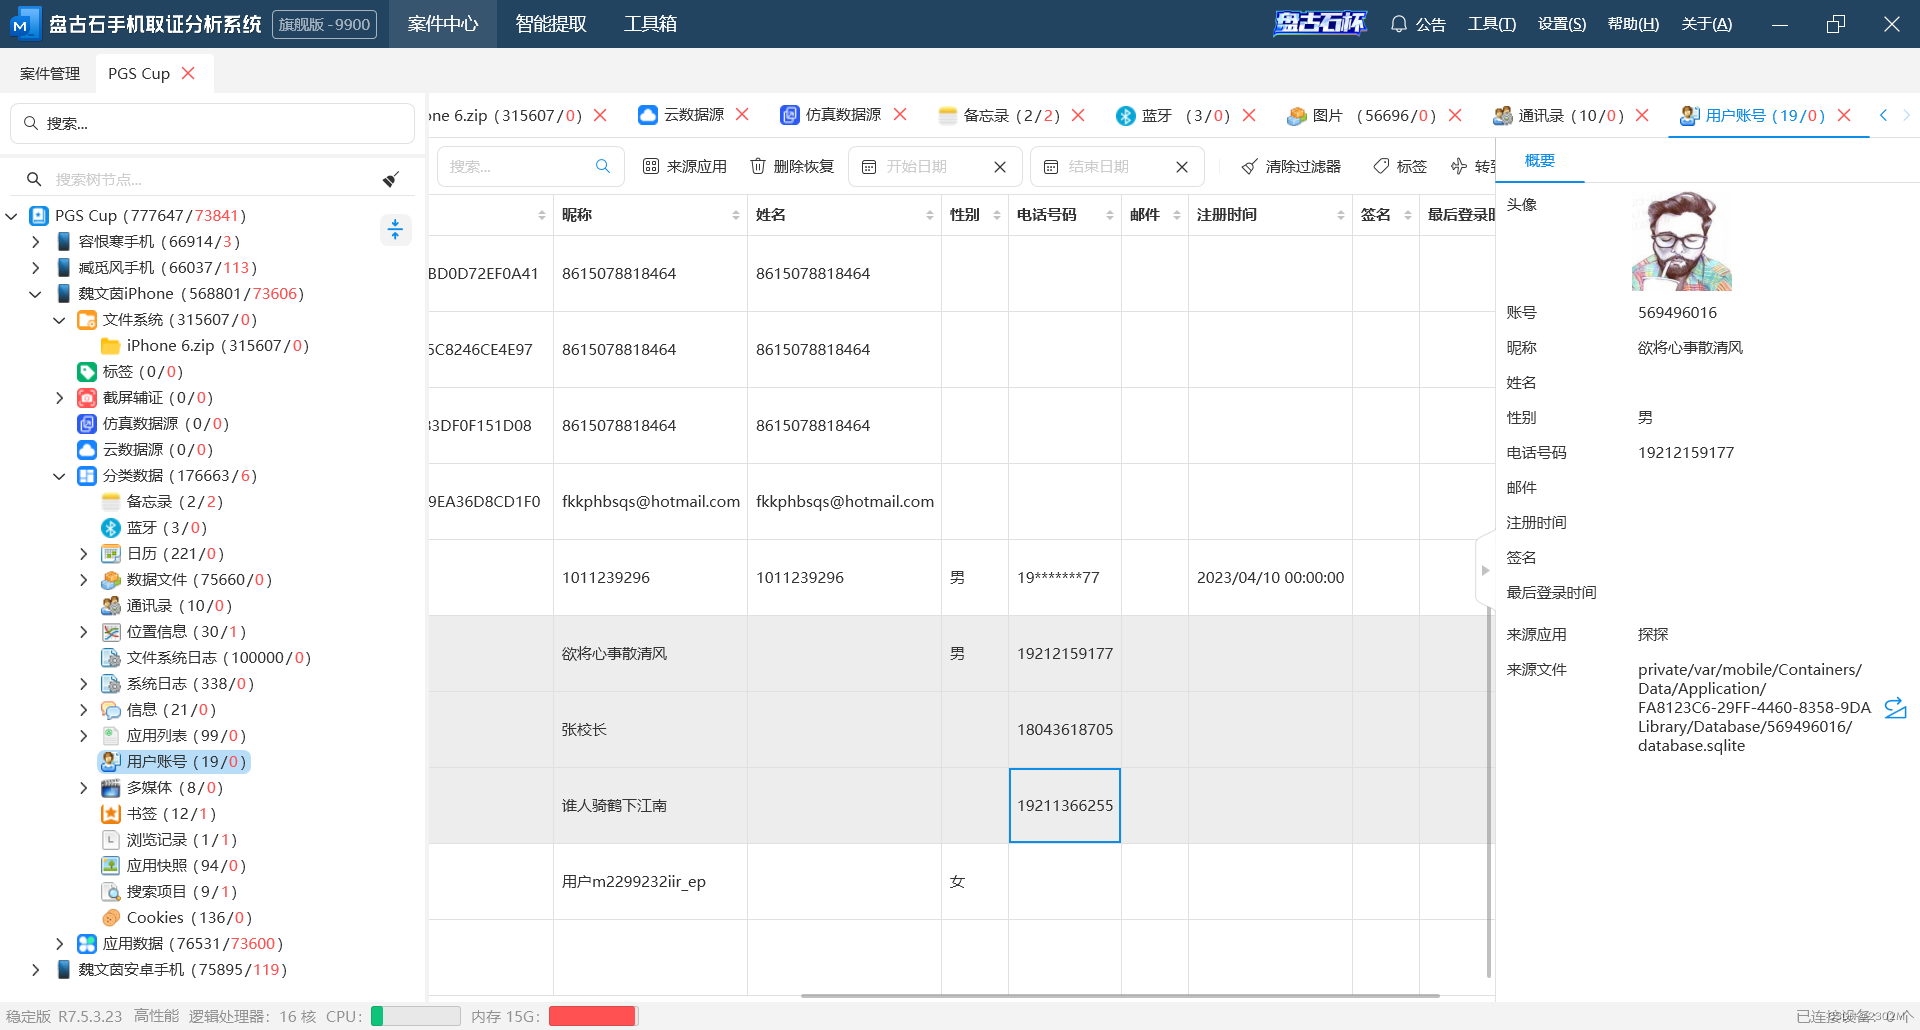Collapse the 文件系统 node
The height and width of the screenshot is (1030, 1920).
pos(60,319)
